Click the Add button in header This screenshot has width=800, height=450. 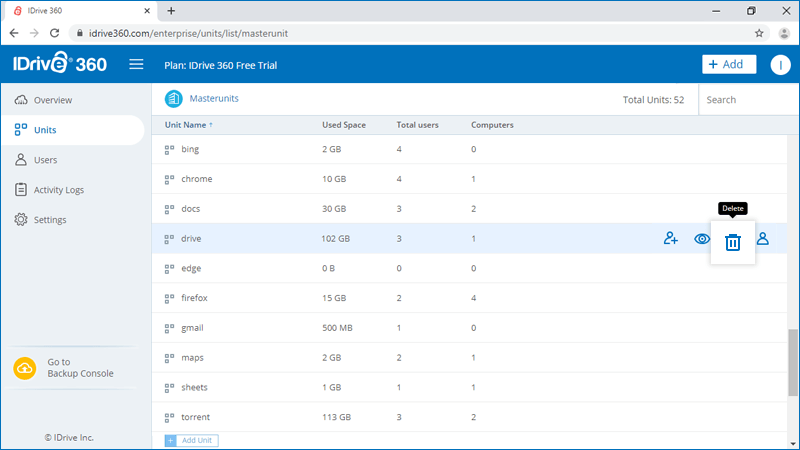pos(729,64)
